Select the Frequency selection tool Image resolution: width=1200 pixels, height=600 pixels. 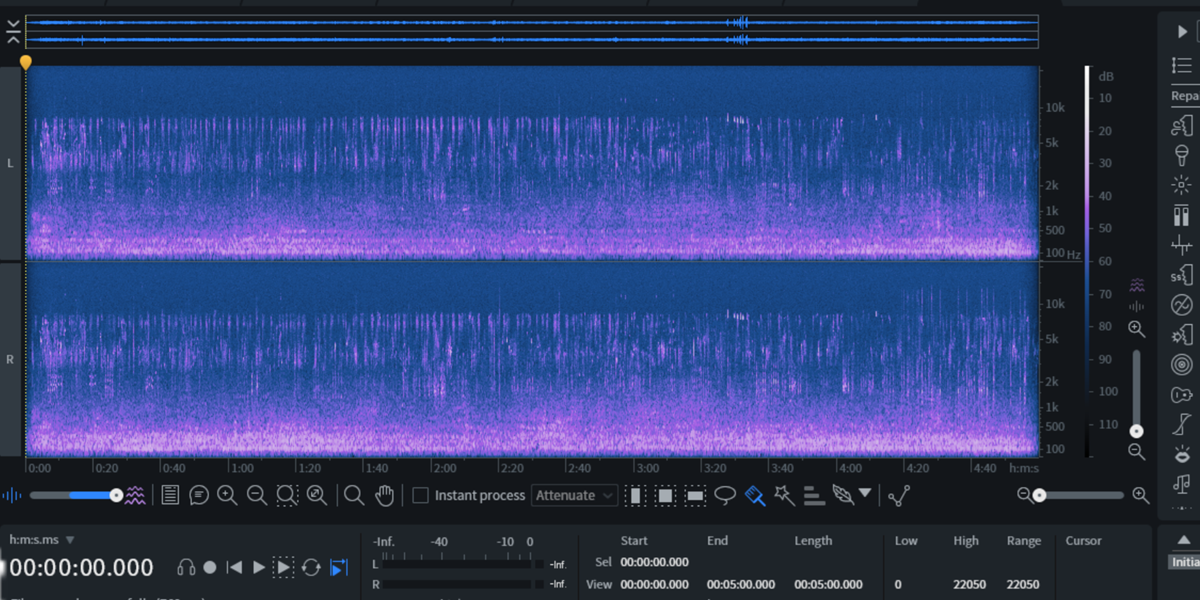click(696, 495)
